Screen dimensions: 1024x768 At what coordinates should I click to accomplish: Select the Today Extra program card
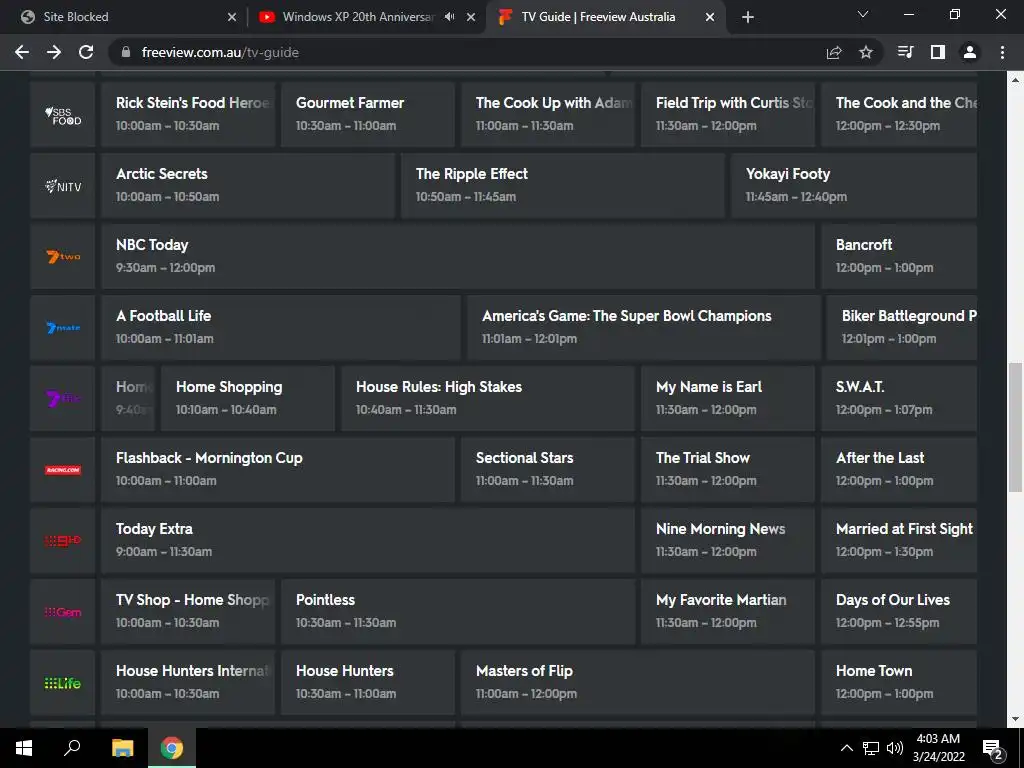[368, 541]
